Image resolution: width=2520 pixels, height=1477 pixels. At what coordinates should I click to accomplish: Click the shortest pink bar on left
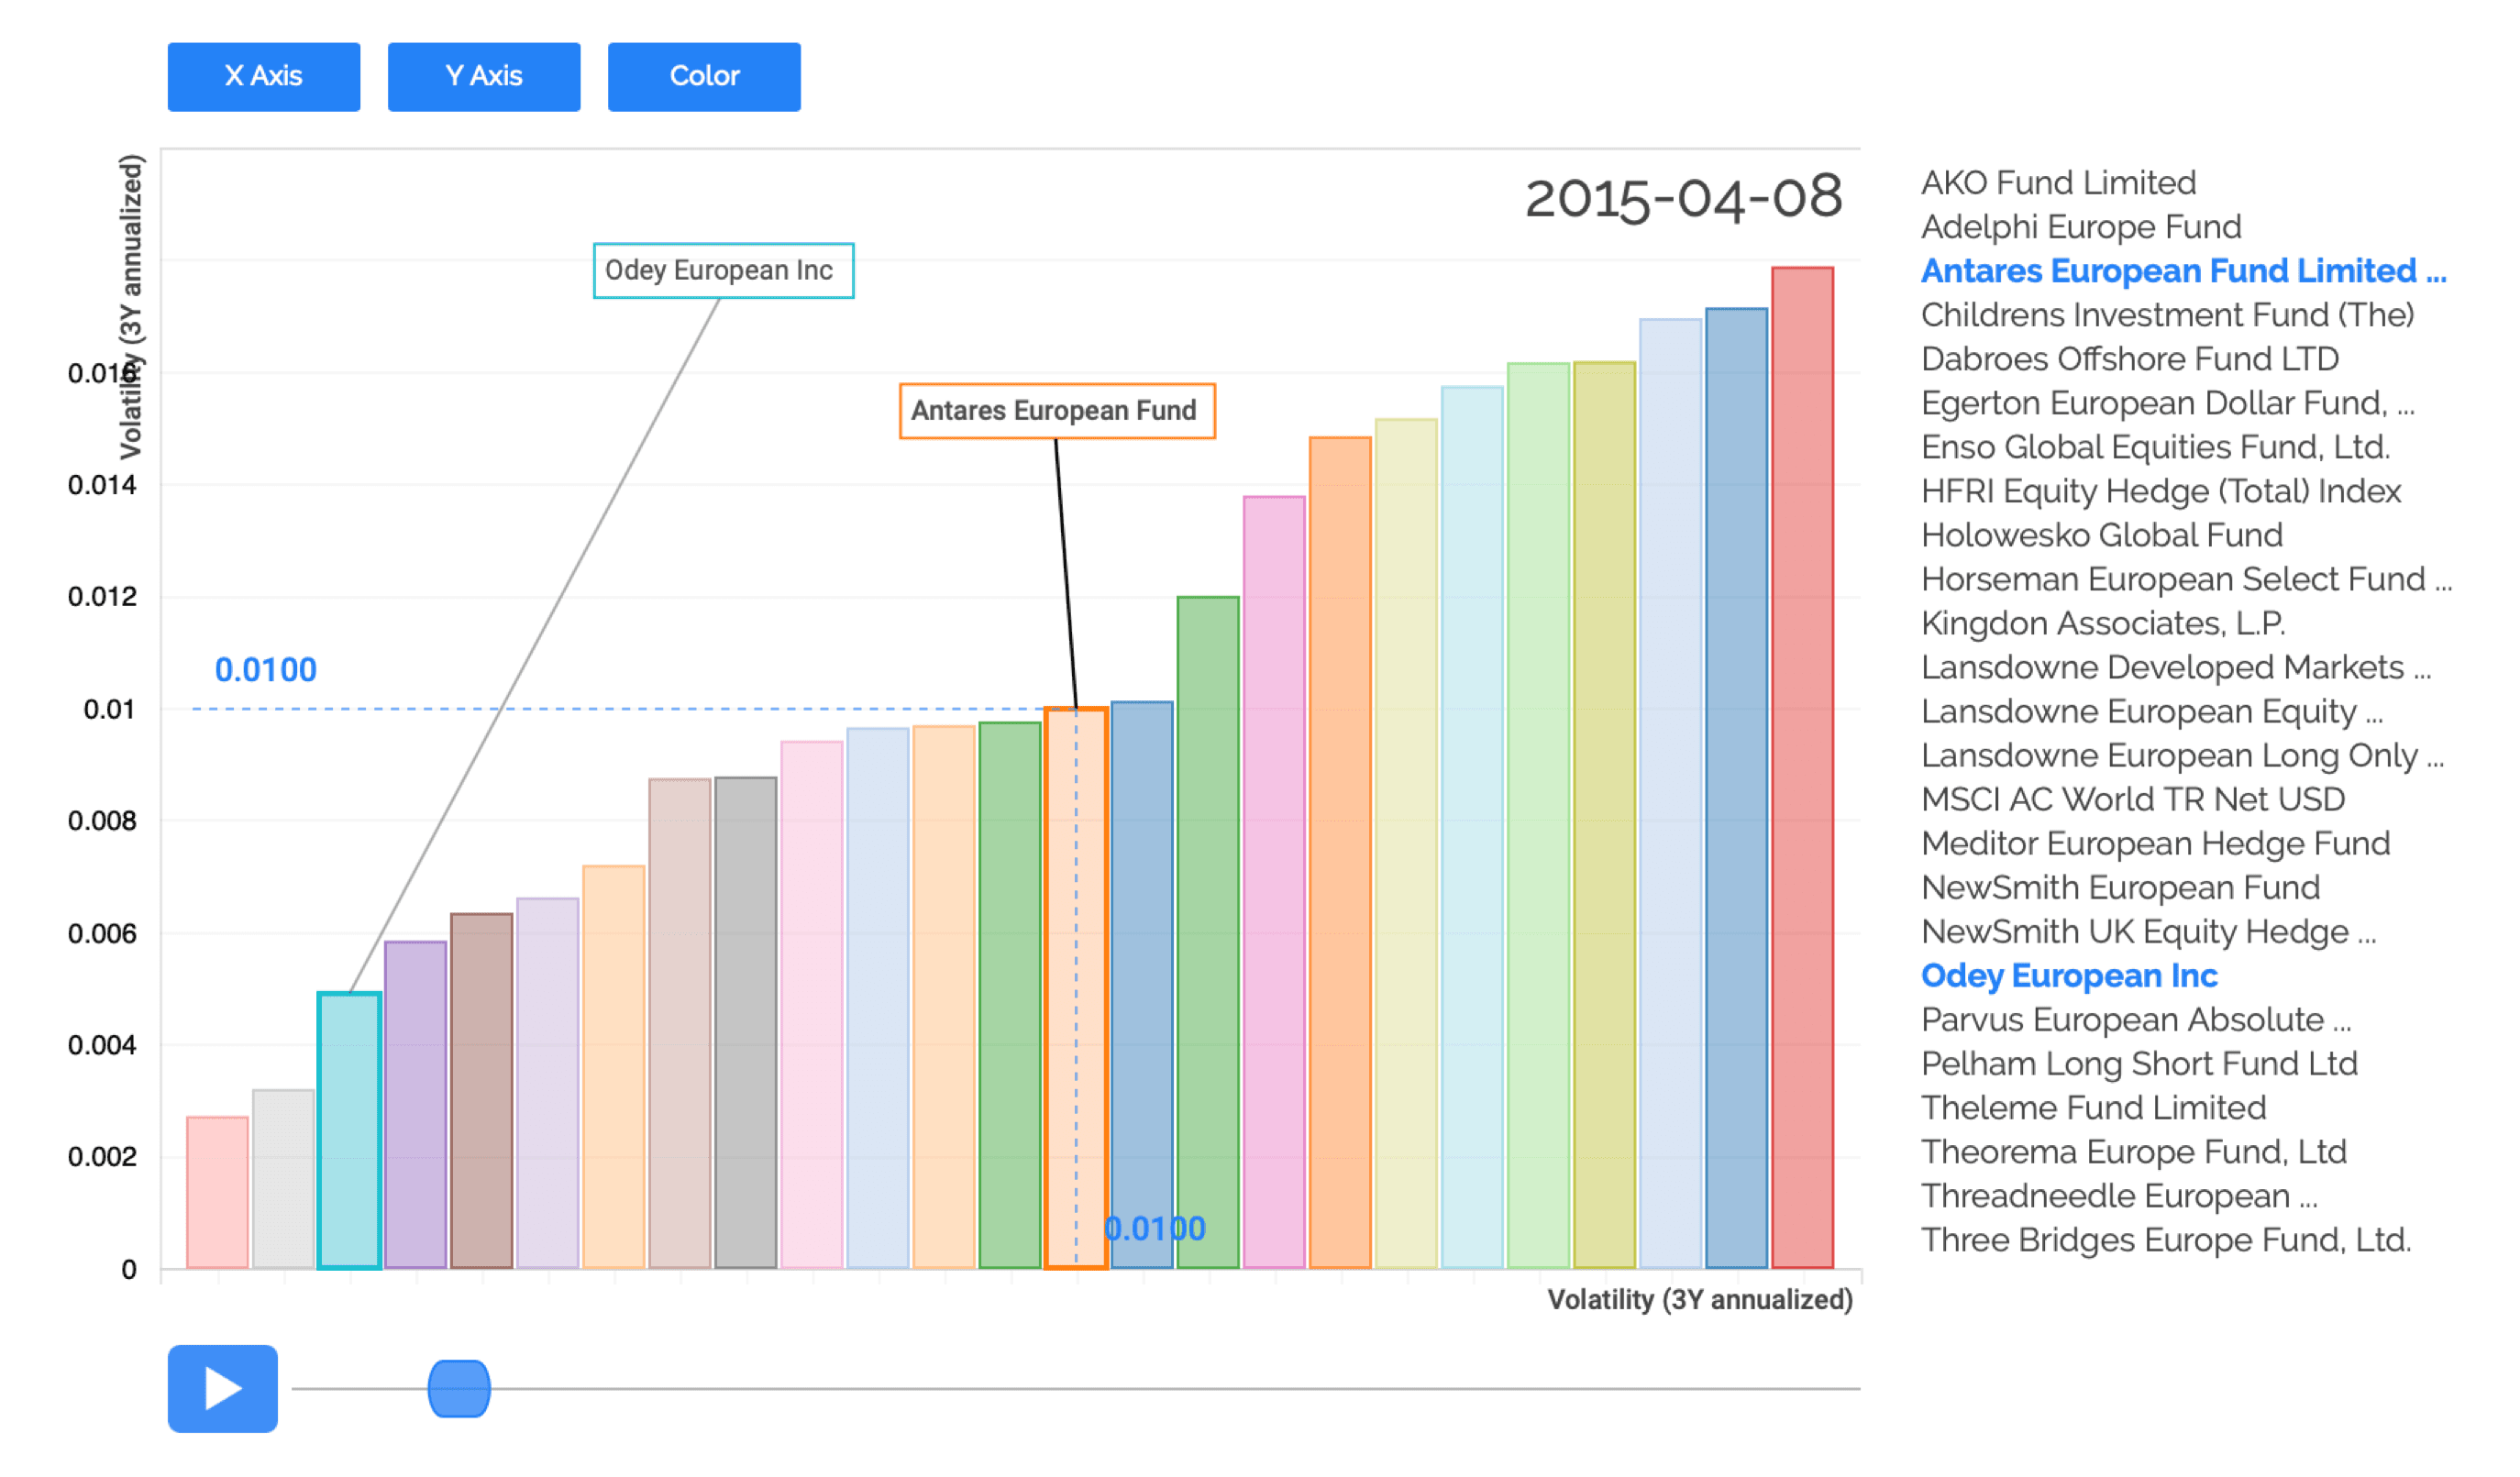[x=217, y=1192]
